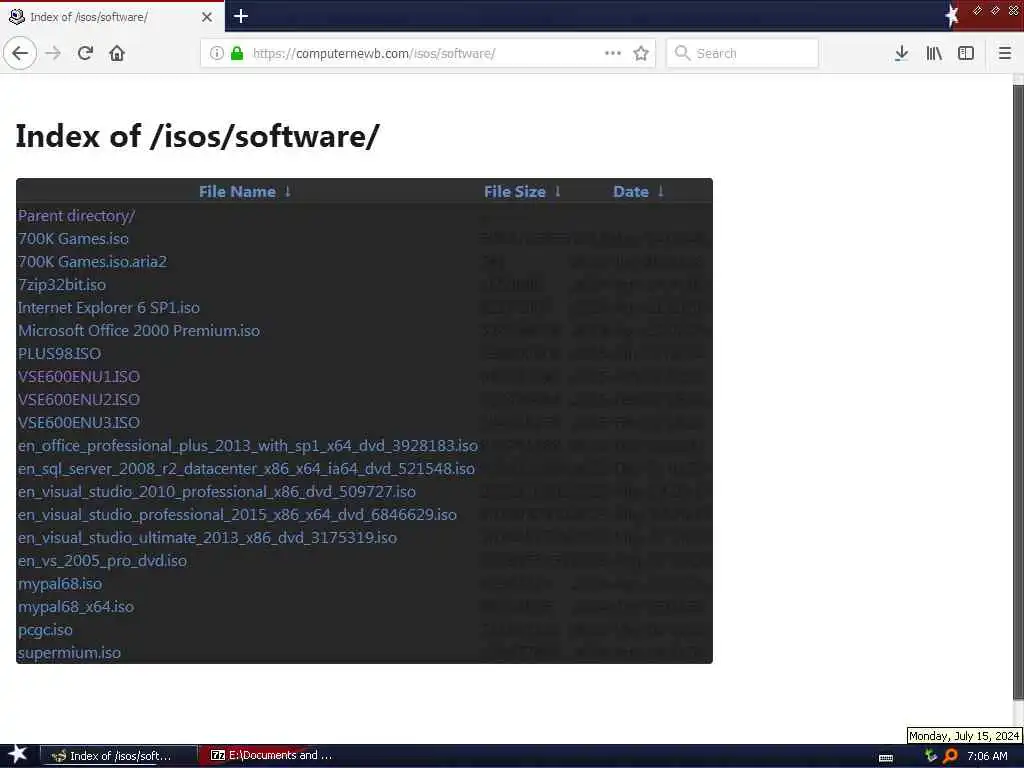Download en_office_professional_plus_2013 ISO
This screenshot has width=1024, height=768.
point(248,445)
